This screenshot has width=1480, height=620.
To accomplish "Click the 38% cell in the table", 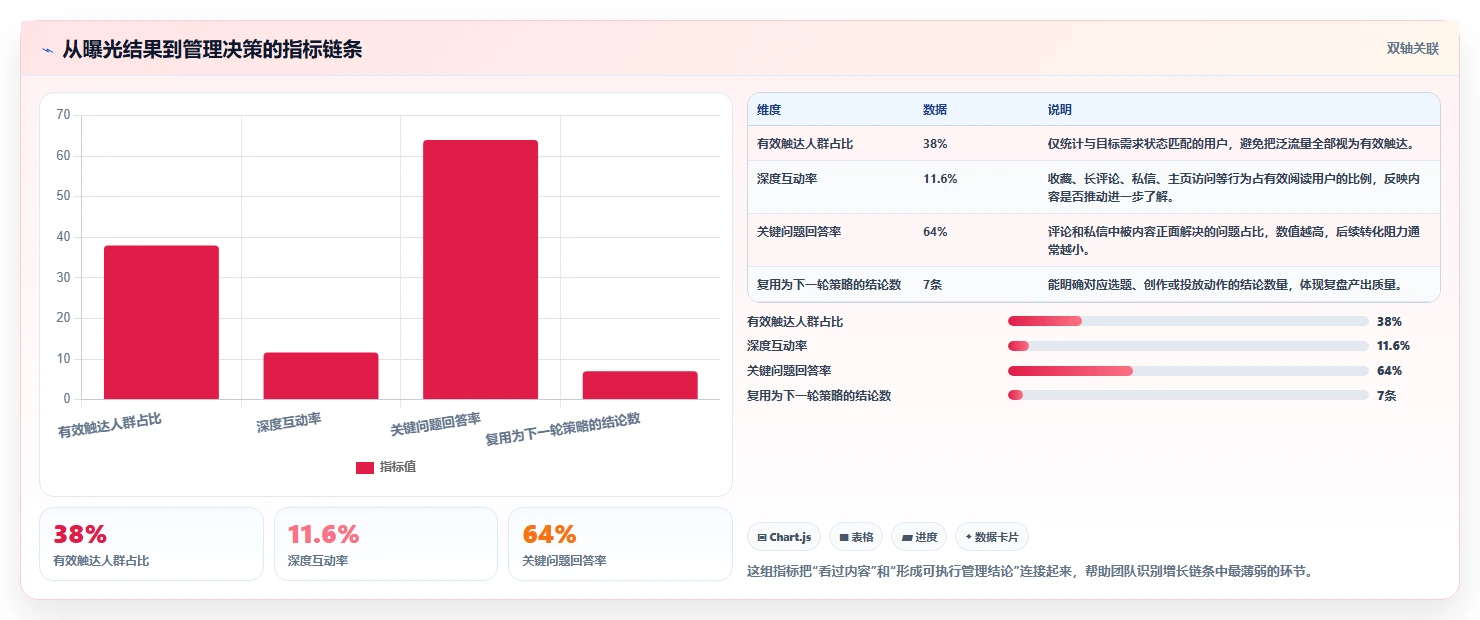I will click(x=935, y=144).
